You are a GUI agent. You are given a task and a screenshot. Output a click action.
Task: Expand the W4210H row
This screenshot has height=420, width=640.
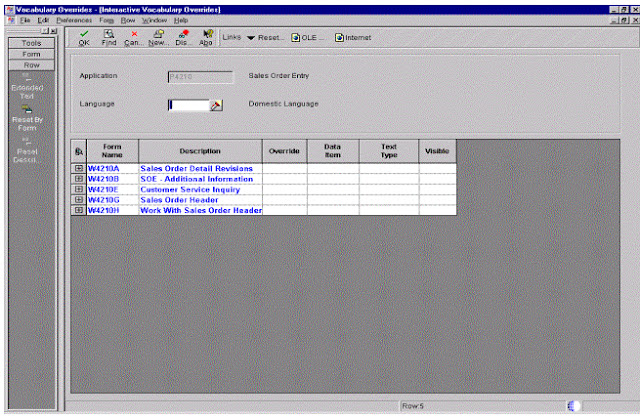(x=79, y=210)
